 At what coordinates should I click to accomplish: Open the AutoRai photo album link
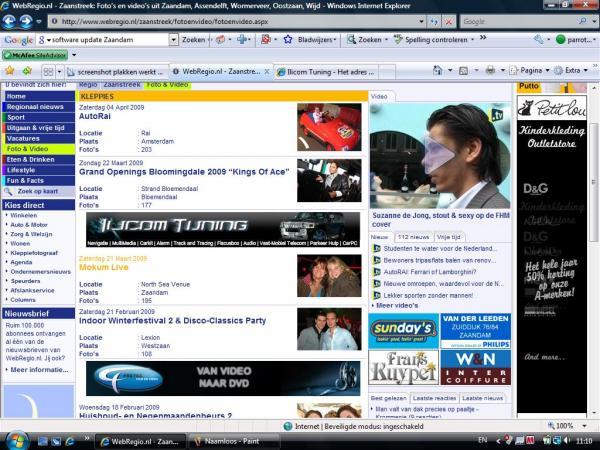(95, 116)
